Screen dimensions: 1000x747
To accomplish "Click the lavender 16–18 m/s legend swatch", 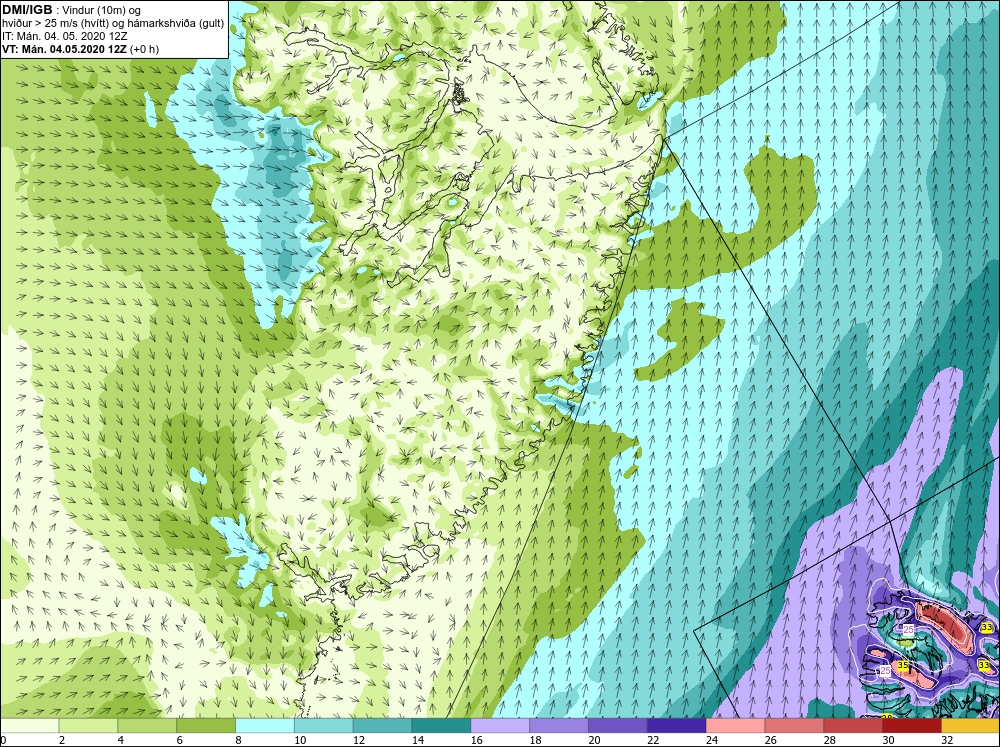I will [500, 726].
